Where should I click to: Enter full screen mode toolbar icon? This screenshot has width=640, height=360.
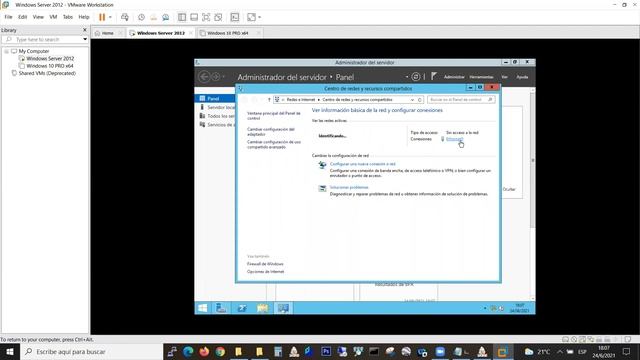206,17
